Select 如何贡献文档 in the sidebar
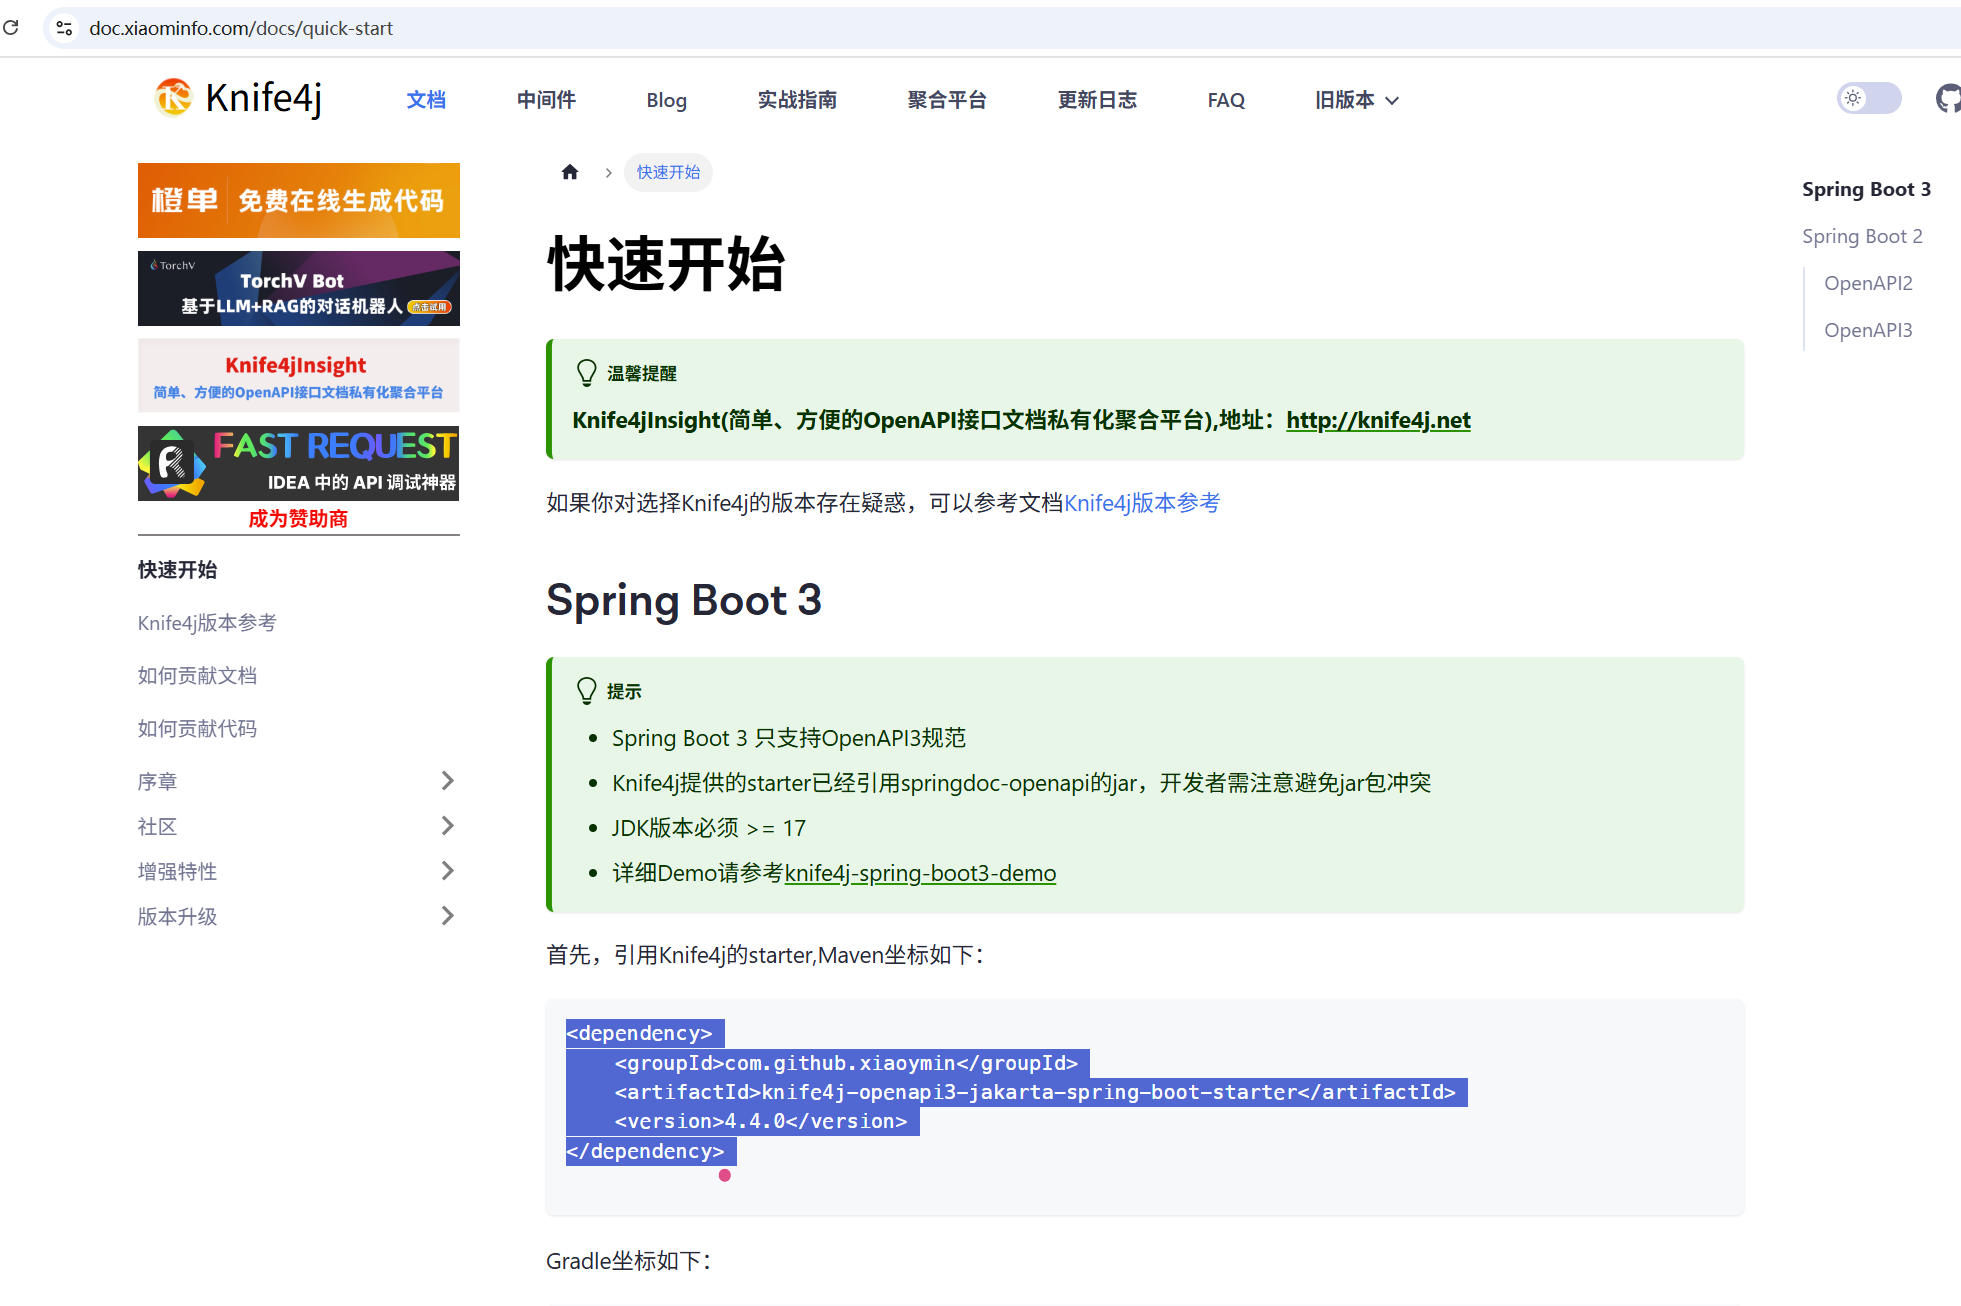This screenshot has width=1961, height=1306. point(197,676)
